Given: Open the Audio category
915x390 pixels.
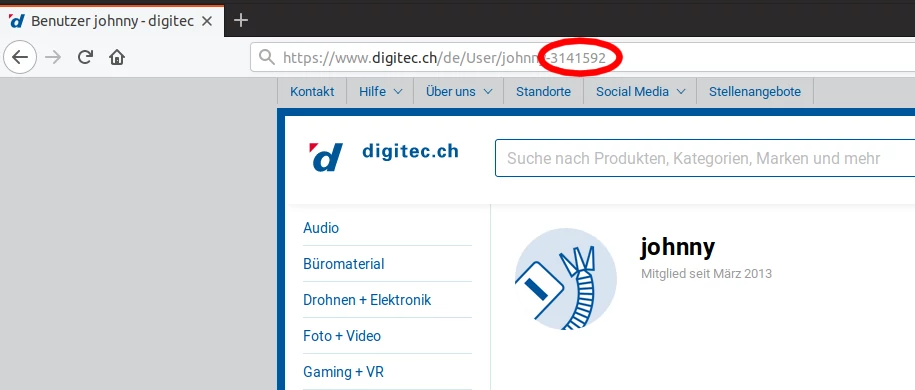Looking at the screenshot, I should coord(321,228).
